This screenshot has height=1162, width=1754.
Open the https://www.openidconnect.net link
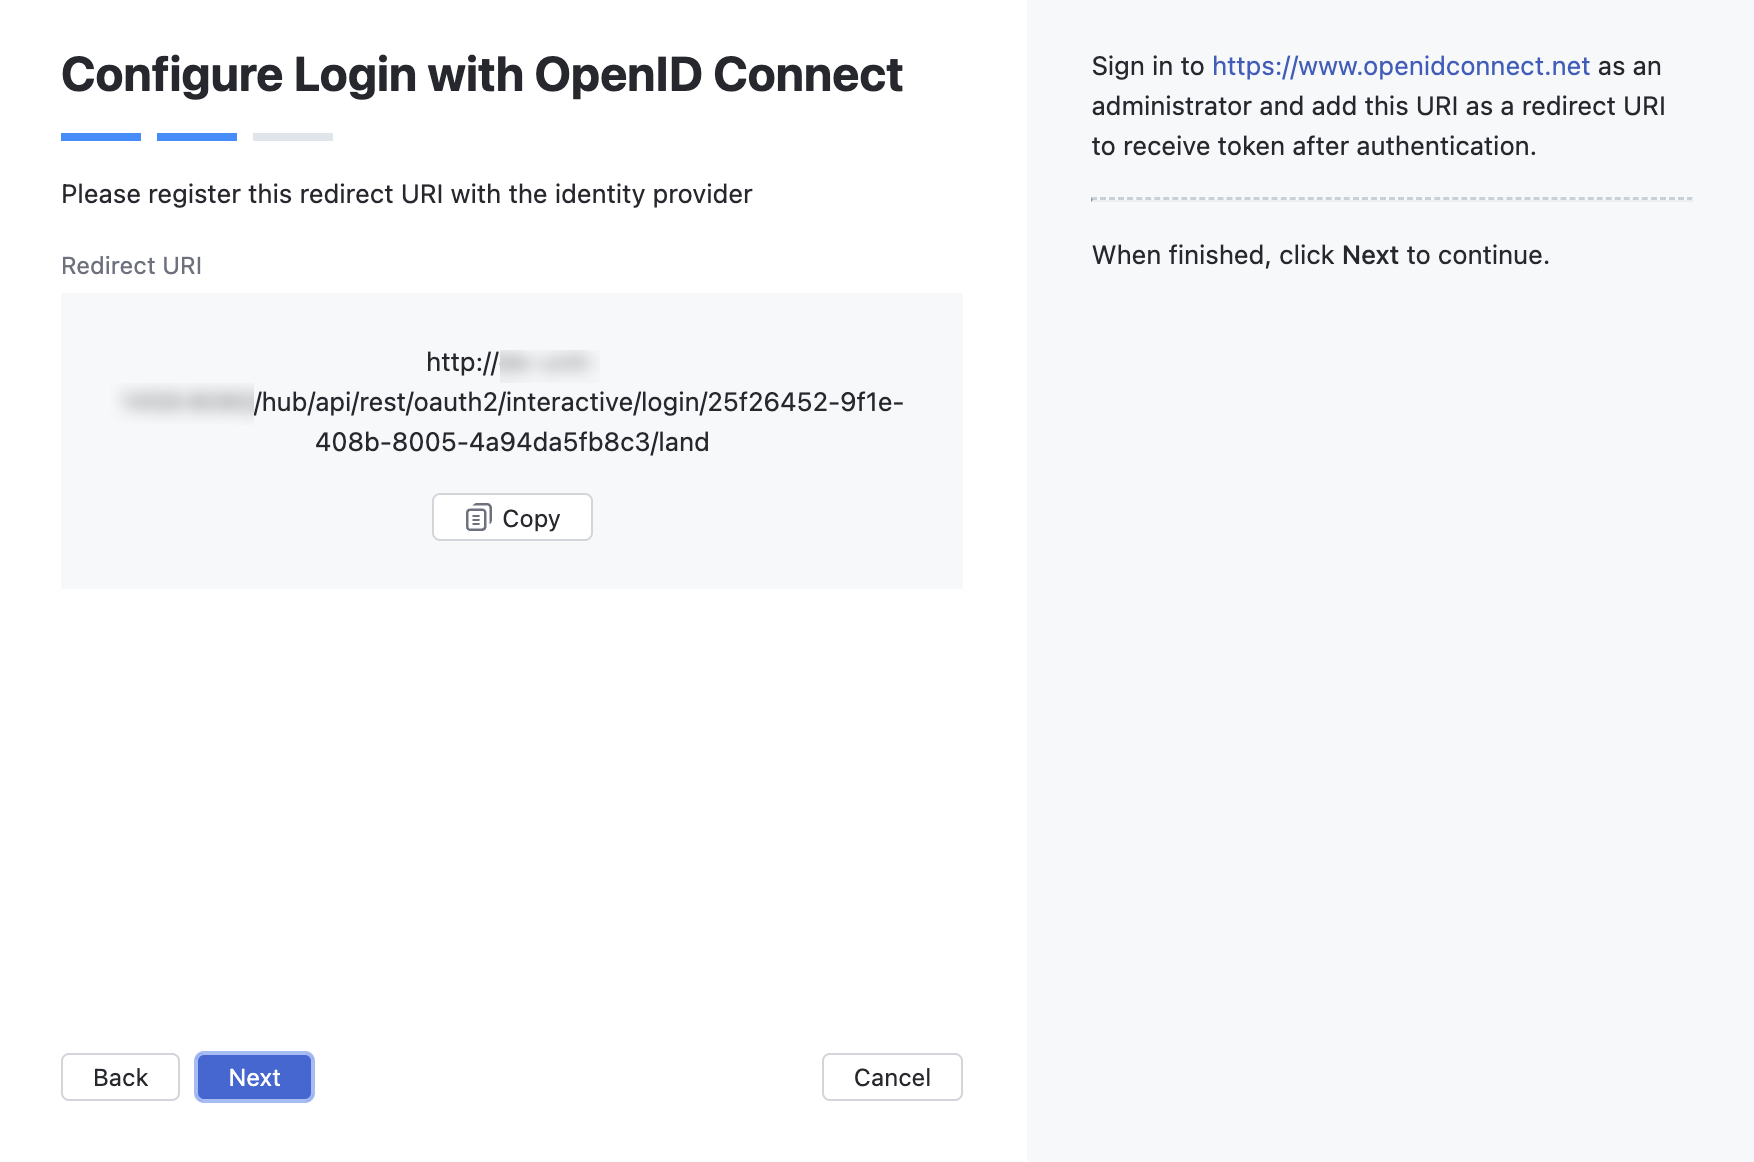(1400, 66)
